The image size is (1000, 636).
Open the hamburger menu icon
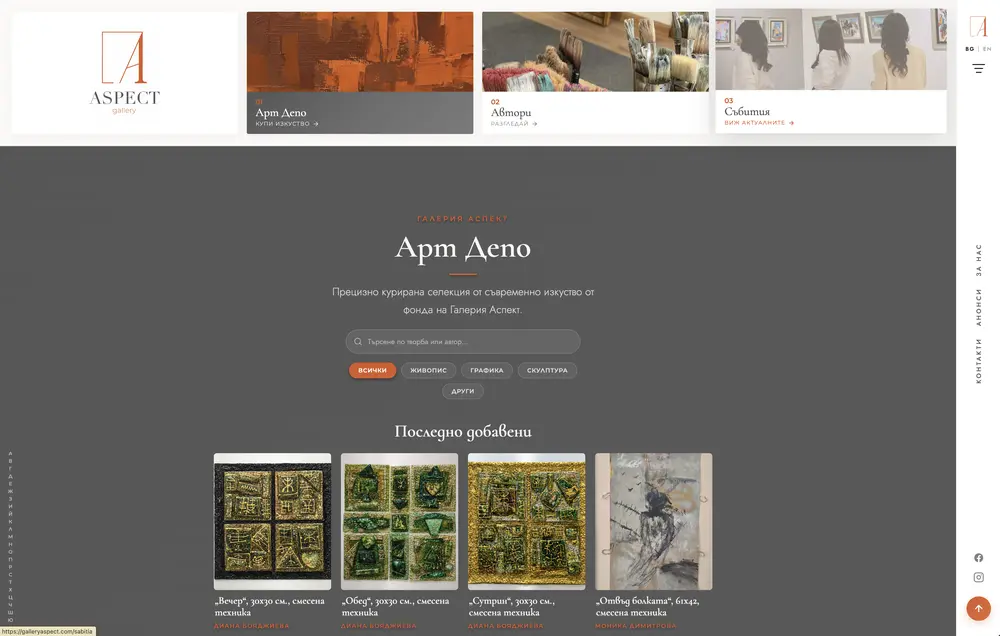(978, 68)
